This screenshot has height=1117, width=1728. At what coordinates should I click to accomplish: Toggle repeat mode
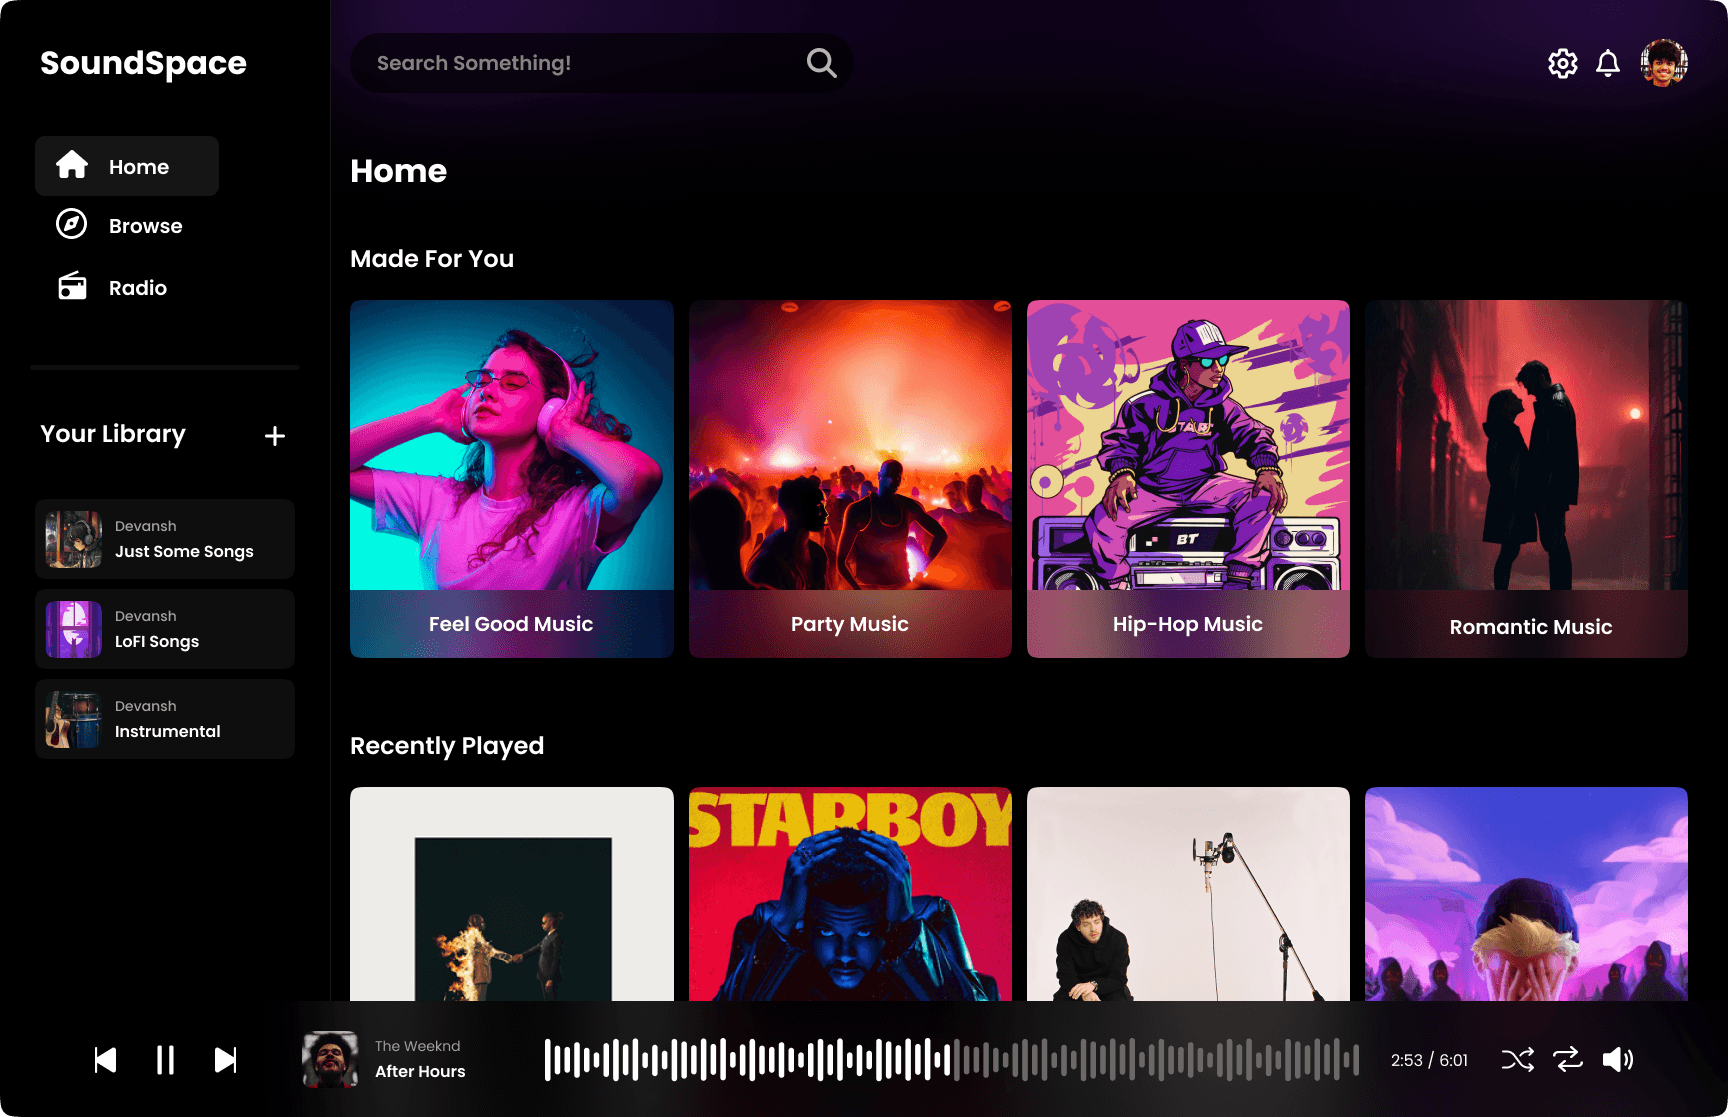[1568, 1060]
